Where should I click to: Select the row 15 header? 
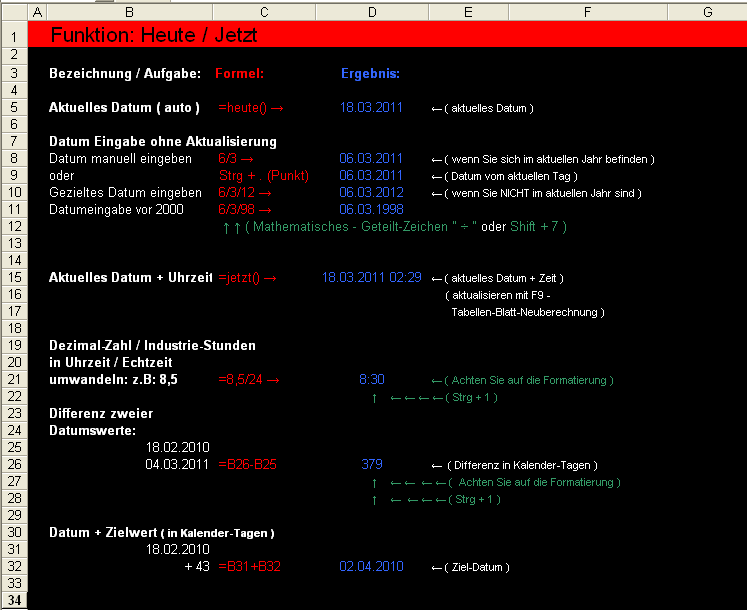pyautogui.click(x=13, y=277)
